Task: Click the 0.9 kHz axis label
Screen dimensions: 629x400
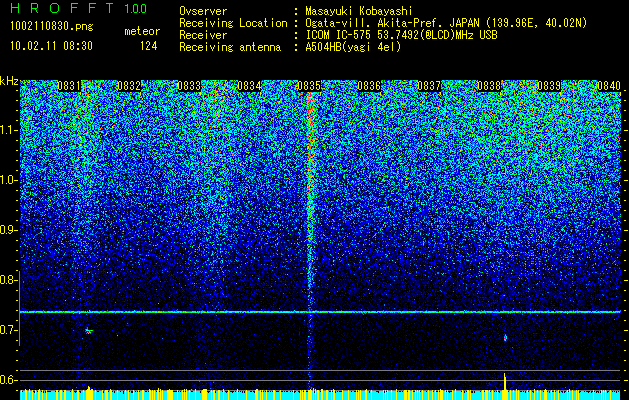Action: coord(8,230)
